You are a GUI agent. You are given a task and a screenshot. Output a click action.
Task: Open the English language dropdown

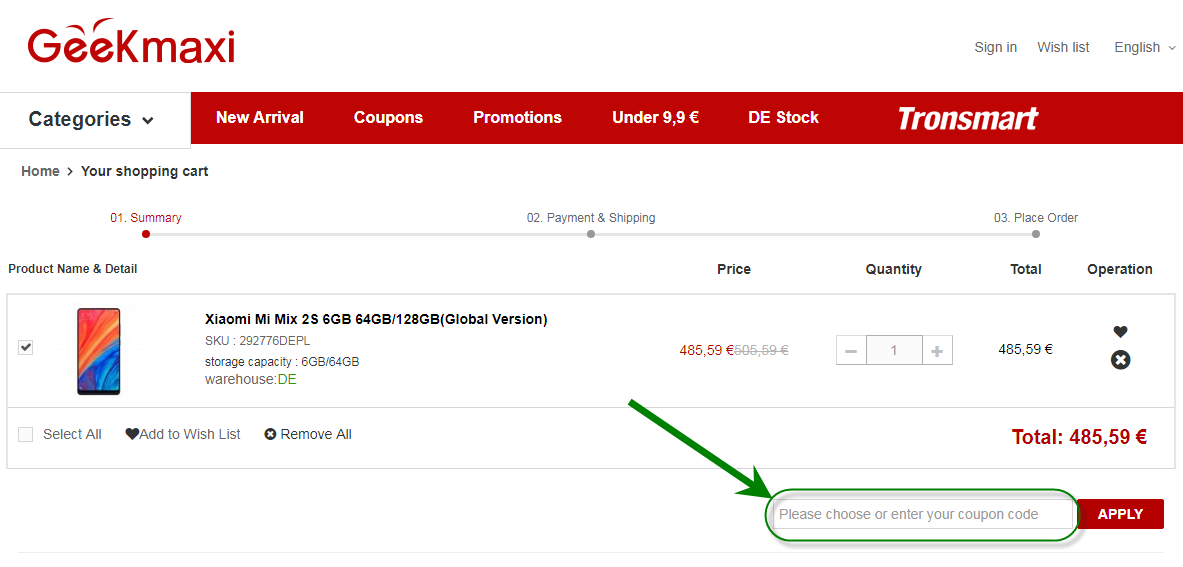pyautogui.click(x=1145, y=48)
